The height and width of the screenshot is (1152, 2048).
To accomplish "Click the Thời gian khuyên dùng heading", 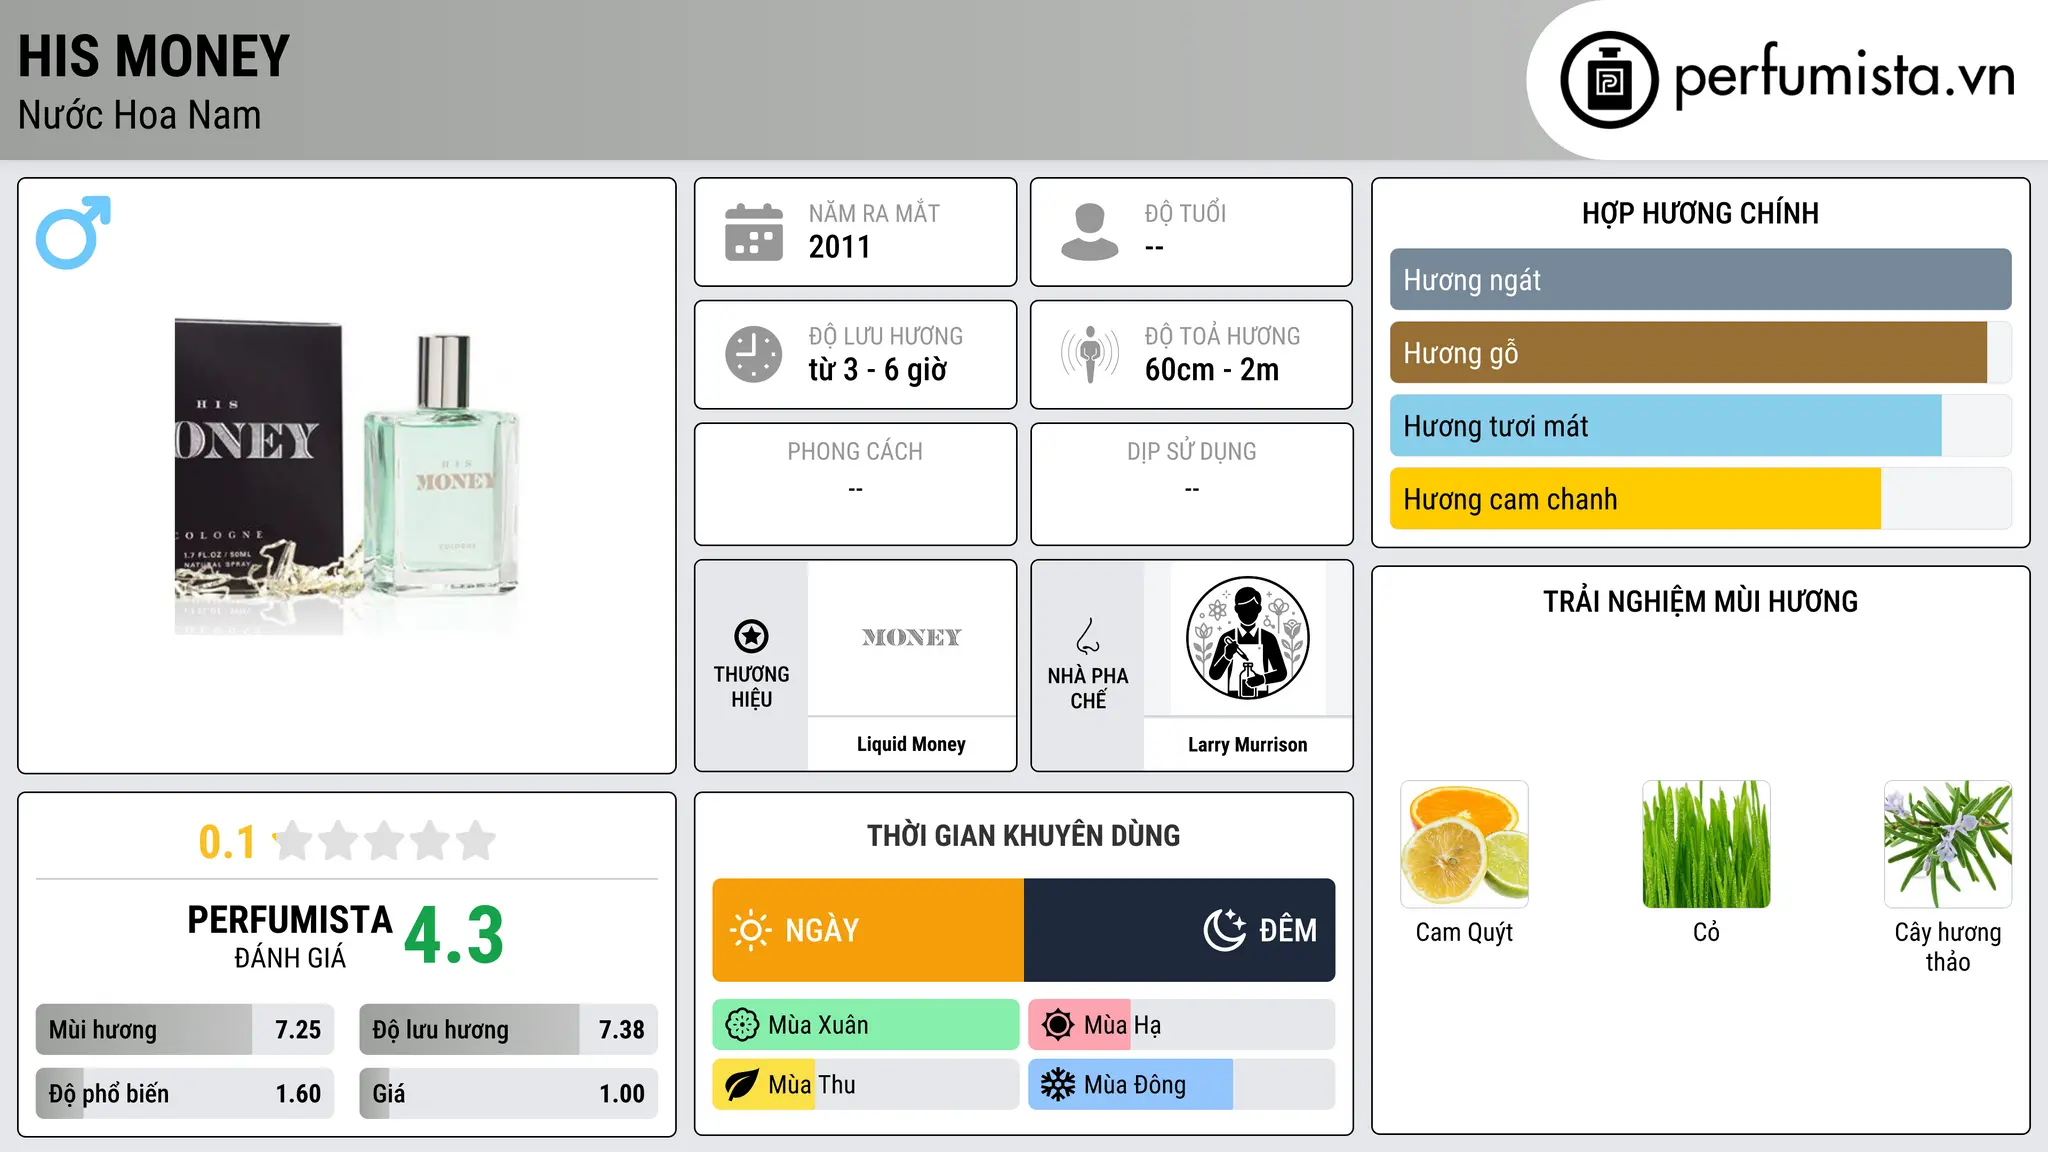I will (1024, 835).
